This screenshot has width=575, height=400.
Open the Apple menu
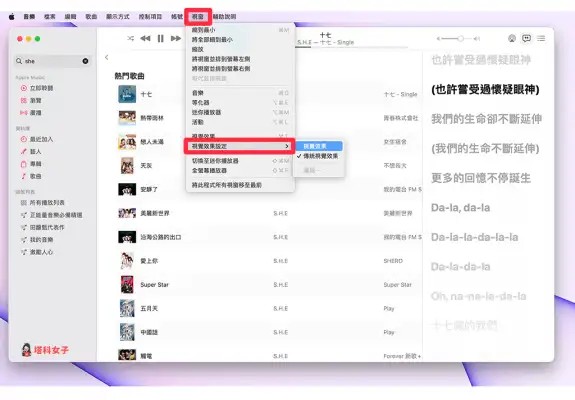pos(12,17)
